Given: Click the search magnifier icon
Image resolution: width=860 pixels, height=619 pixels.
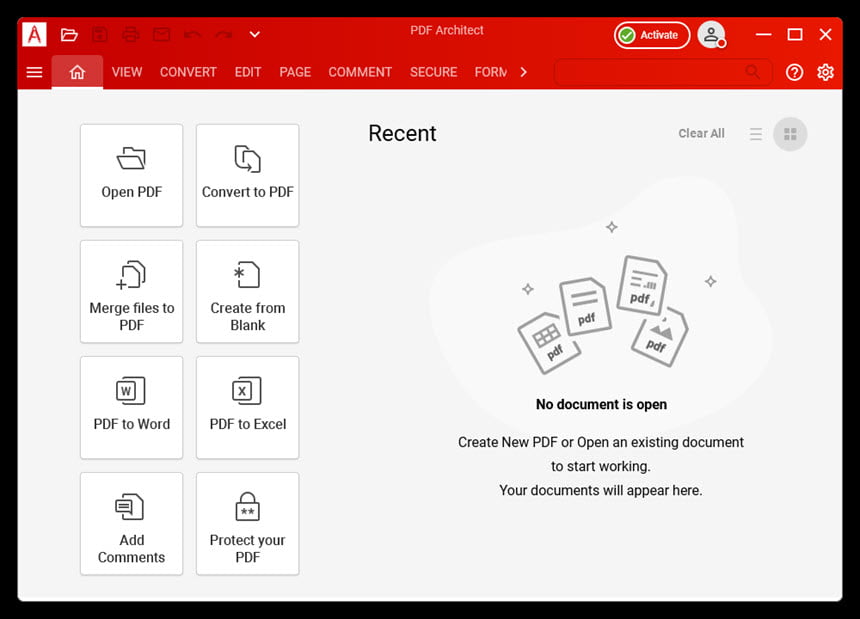Looking at the screenshot, I should click(x=753, y=72).
